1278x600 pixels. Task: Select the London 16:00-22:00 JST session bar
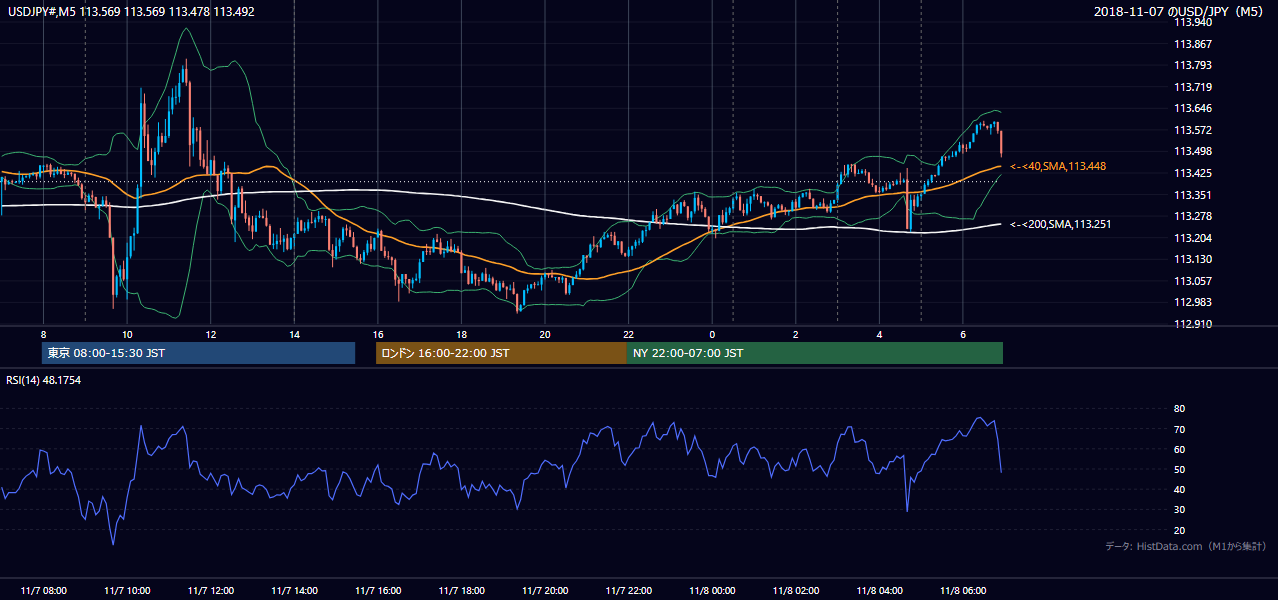pos(501,353)
